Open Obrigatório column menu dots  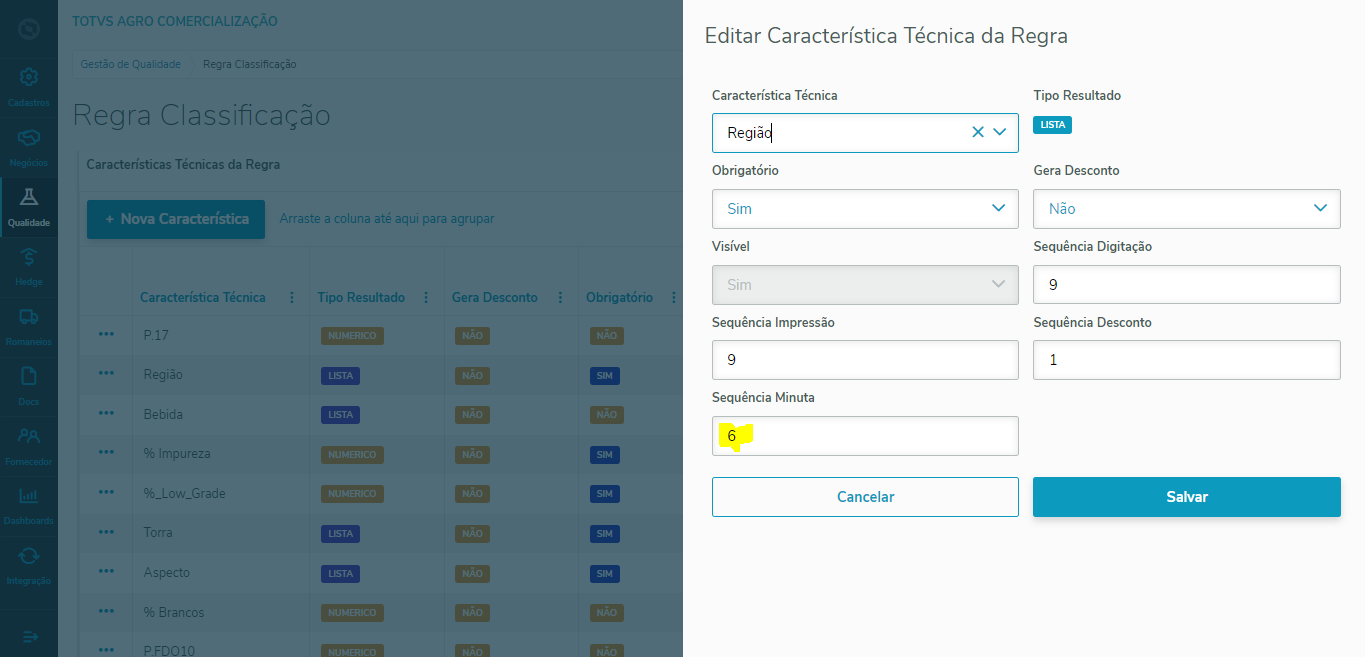[x=674, y=297]
